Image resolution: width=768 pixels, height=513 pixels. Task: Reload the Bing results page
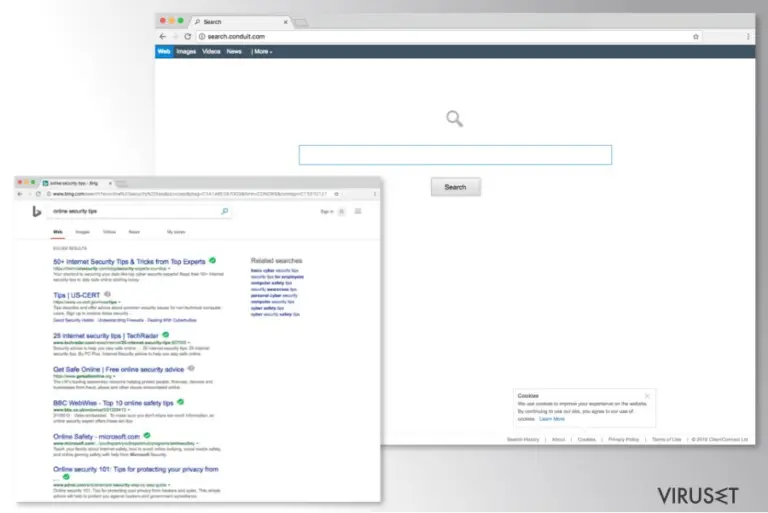[x=38, y=194]
